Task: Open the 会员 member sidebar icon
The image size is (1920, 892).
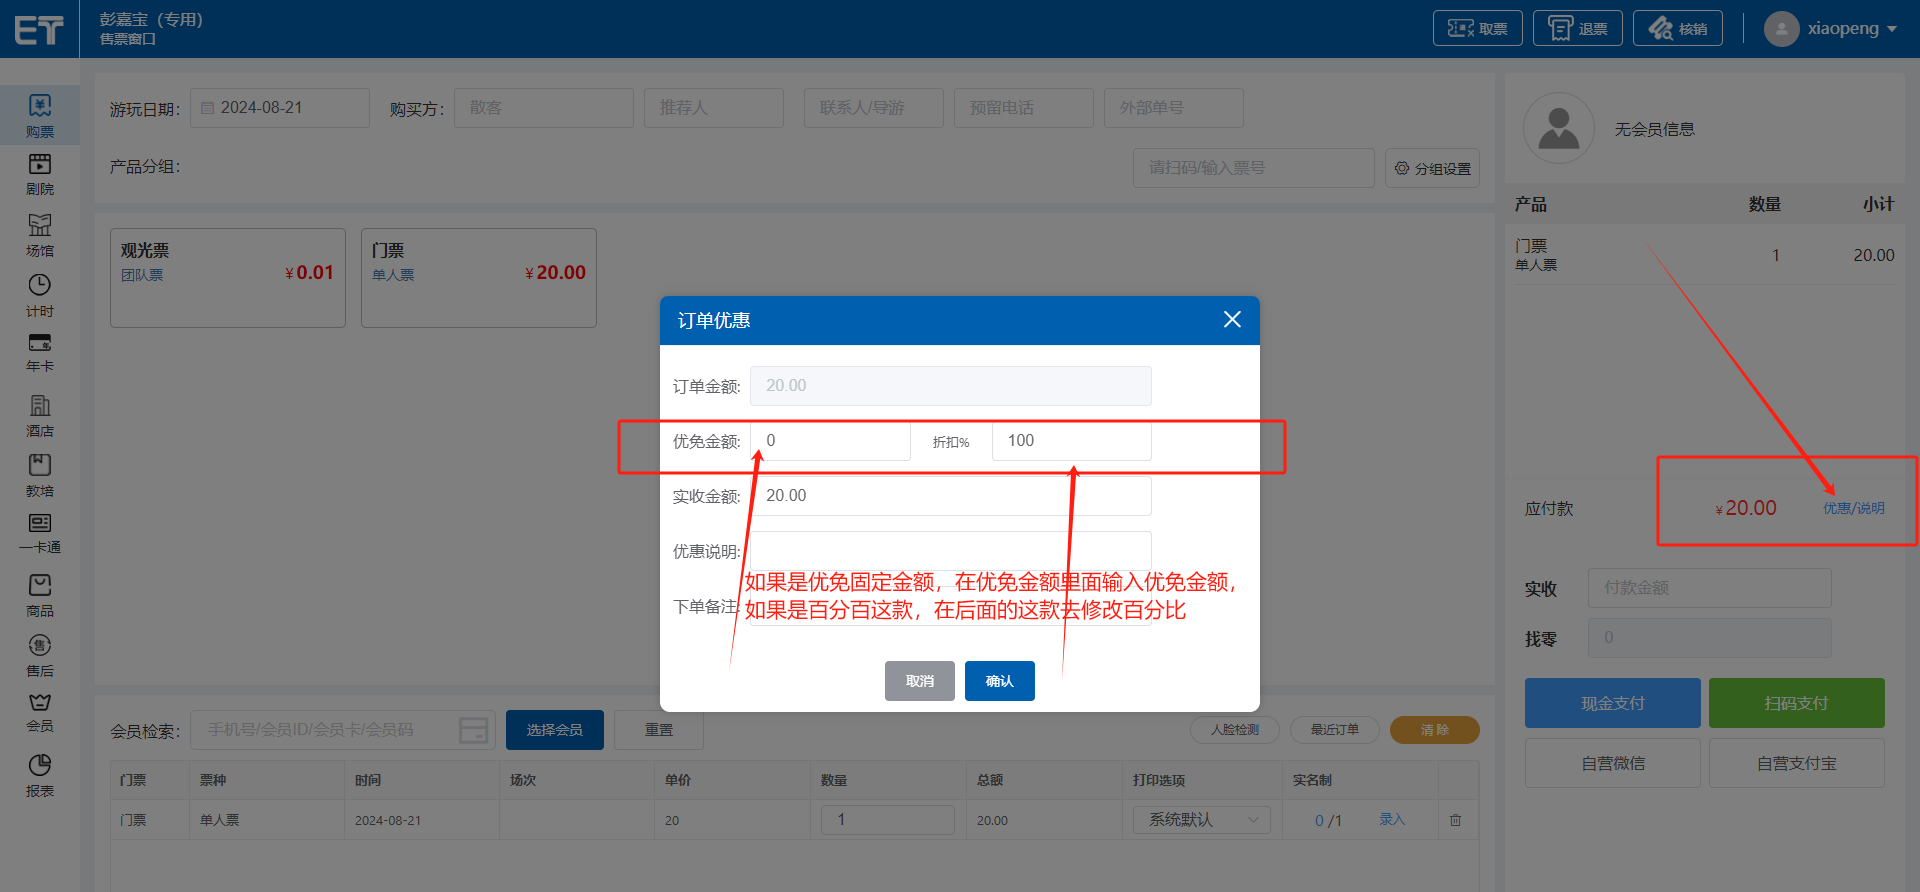Action: (x=40, y=712)
